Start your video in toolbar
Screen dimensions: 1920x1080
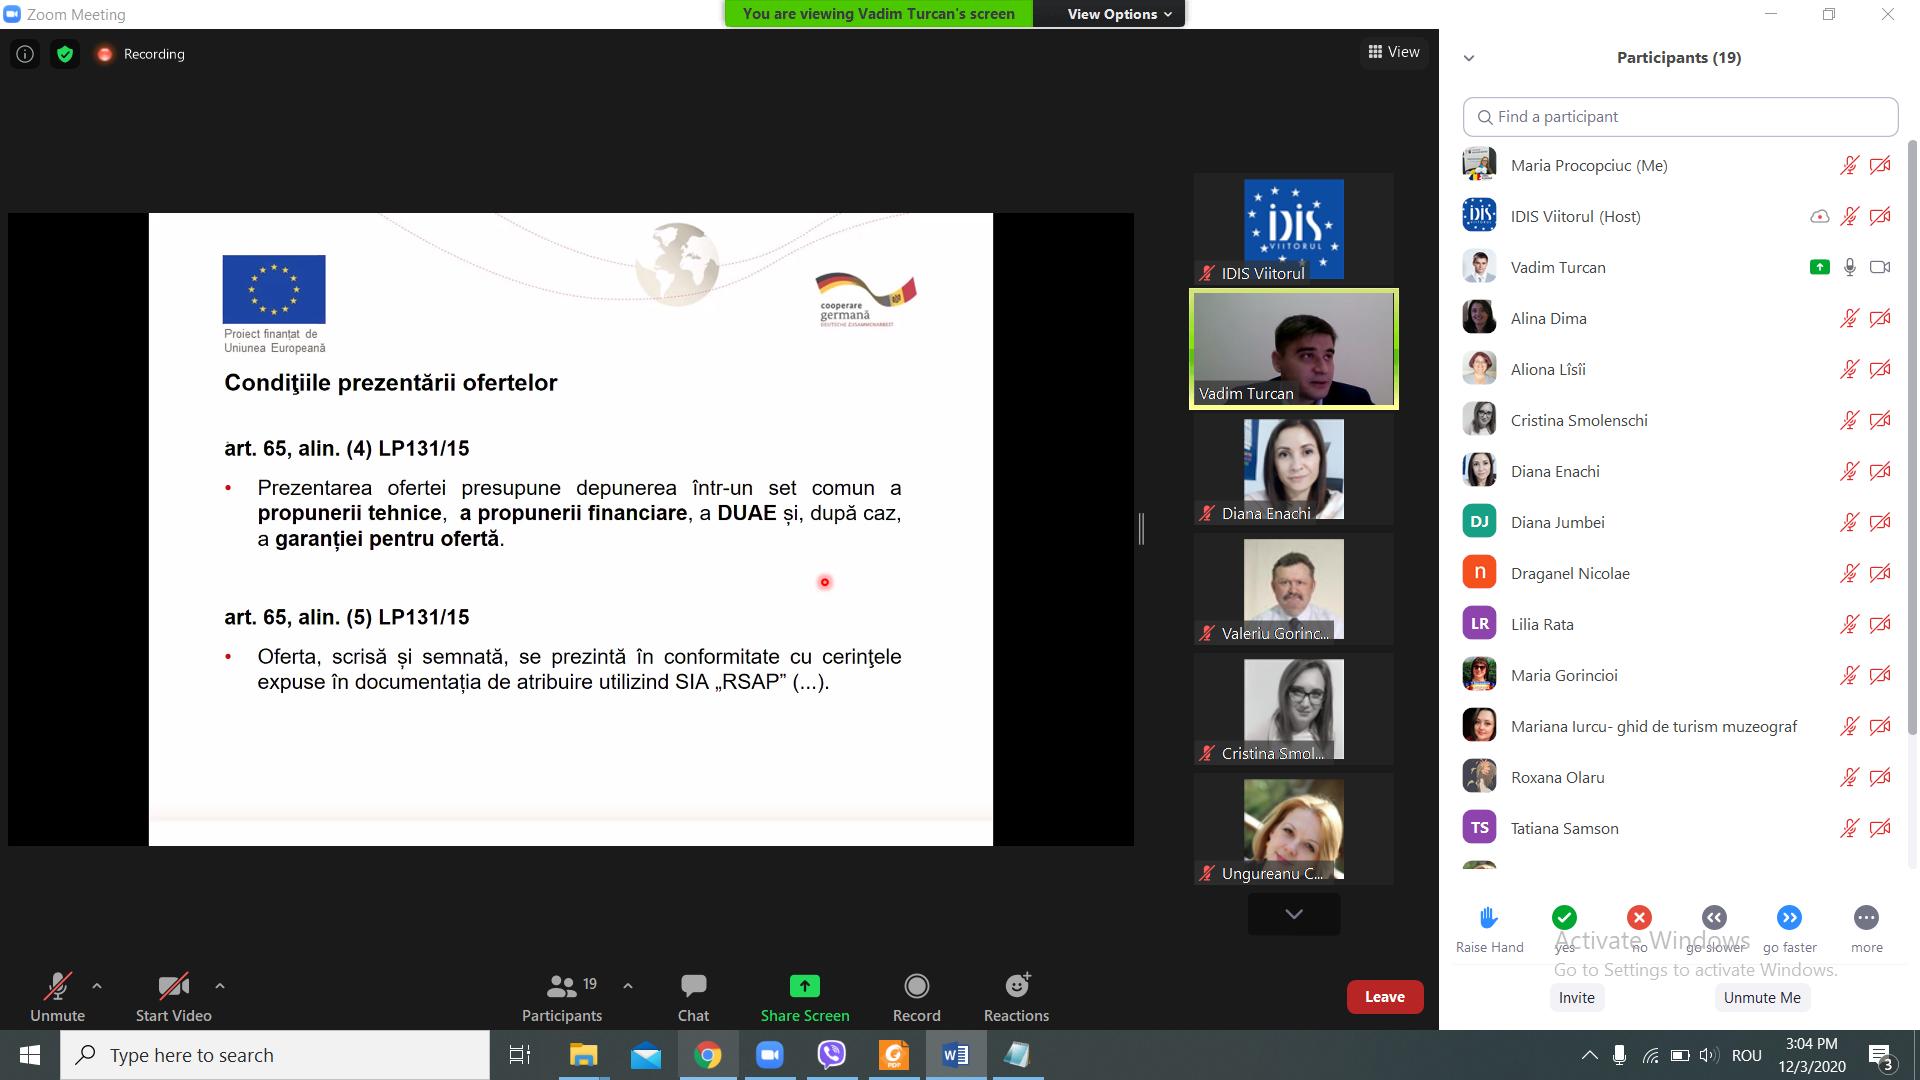174,997
